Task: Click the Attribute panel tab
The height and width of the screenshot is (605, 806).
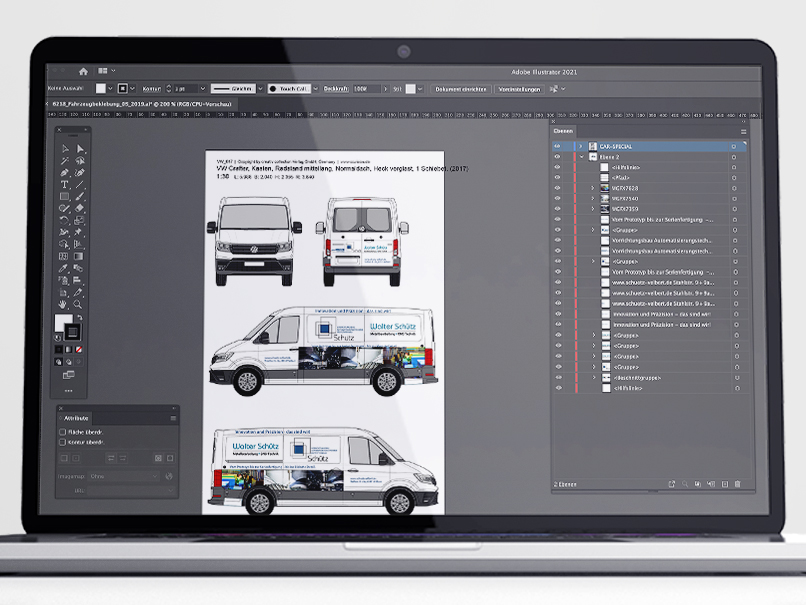Action: point(76,418)
